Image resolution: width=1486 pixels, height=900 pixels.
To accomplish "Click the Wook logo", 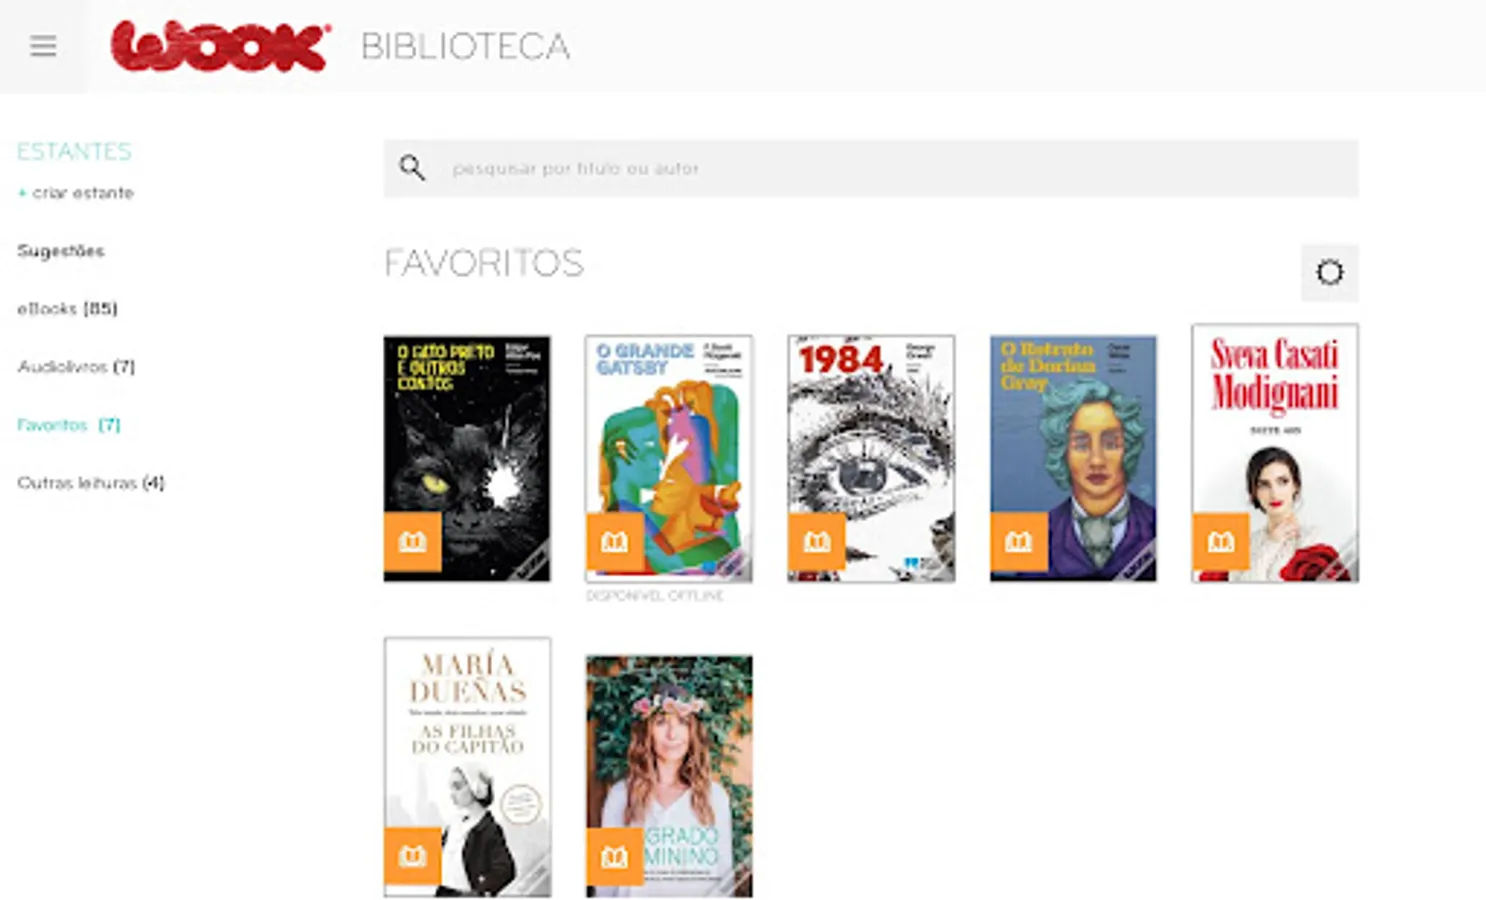I will (221, 46).
